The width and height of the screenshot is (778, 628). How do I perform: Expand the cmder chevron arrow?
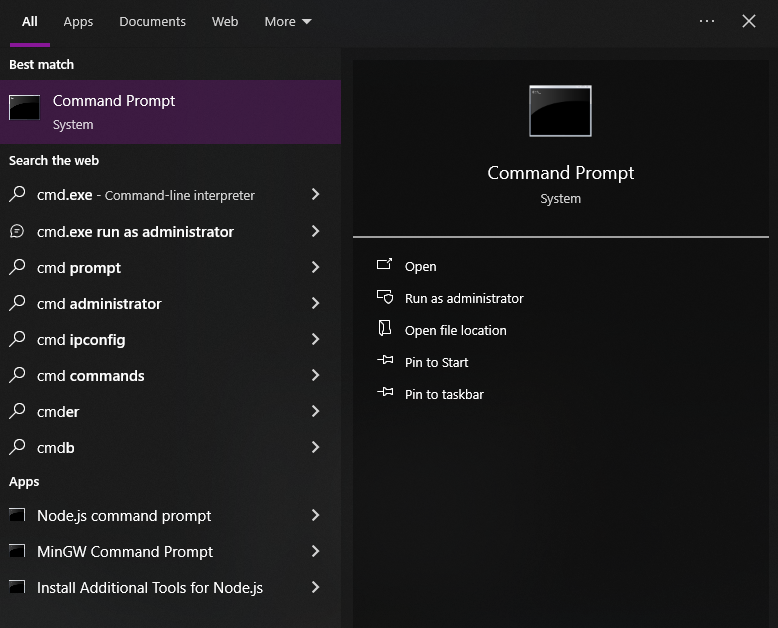[316, 411]
